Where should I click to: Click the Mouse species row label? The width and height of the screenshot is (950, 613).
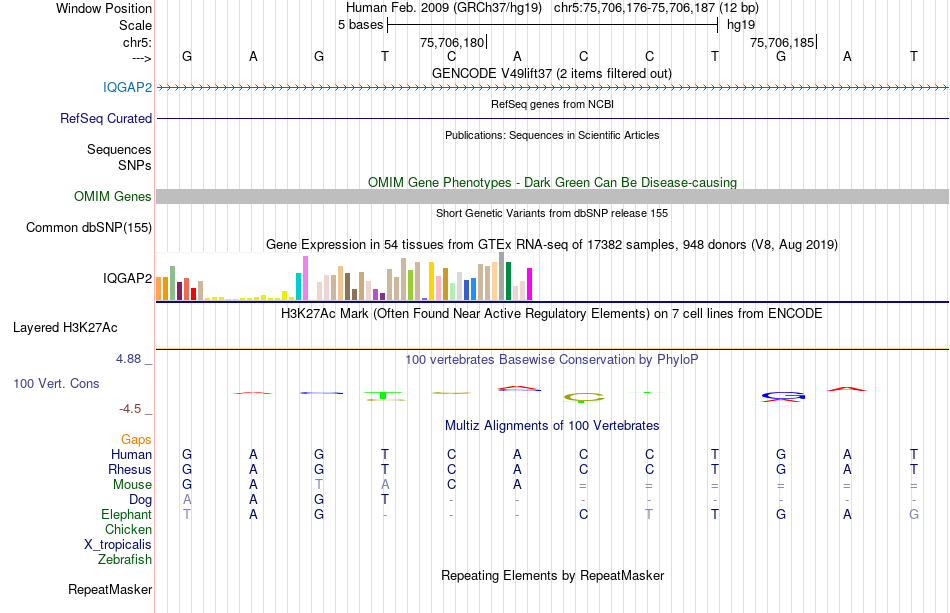click(132, 485)
